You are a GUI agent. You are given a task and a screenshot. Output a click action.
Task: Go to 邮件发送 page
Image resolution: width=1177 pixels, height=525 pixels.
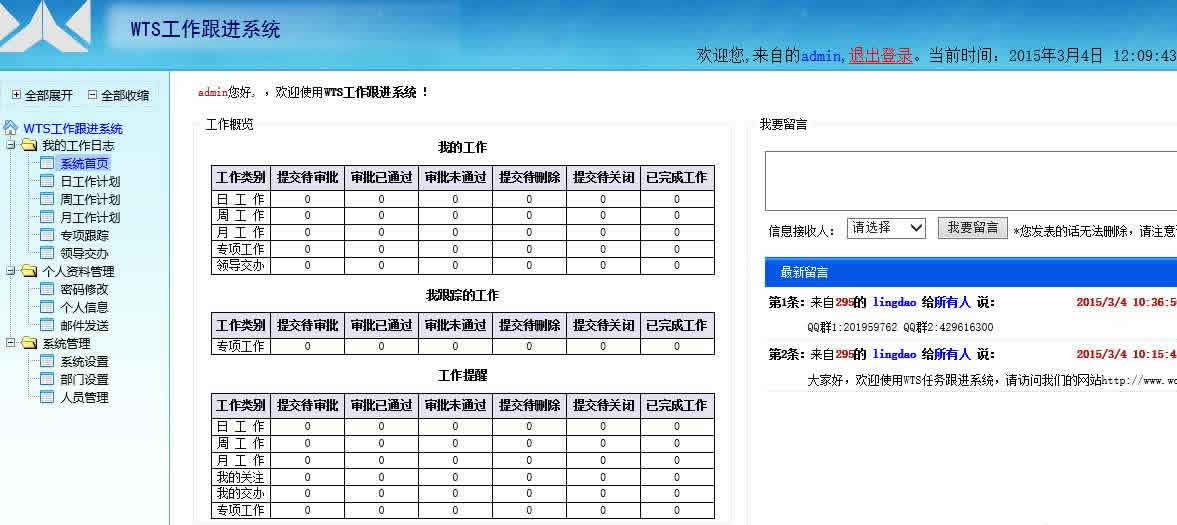(x=85, y=325)
